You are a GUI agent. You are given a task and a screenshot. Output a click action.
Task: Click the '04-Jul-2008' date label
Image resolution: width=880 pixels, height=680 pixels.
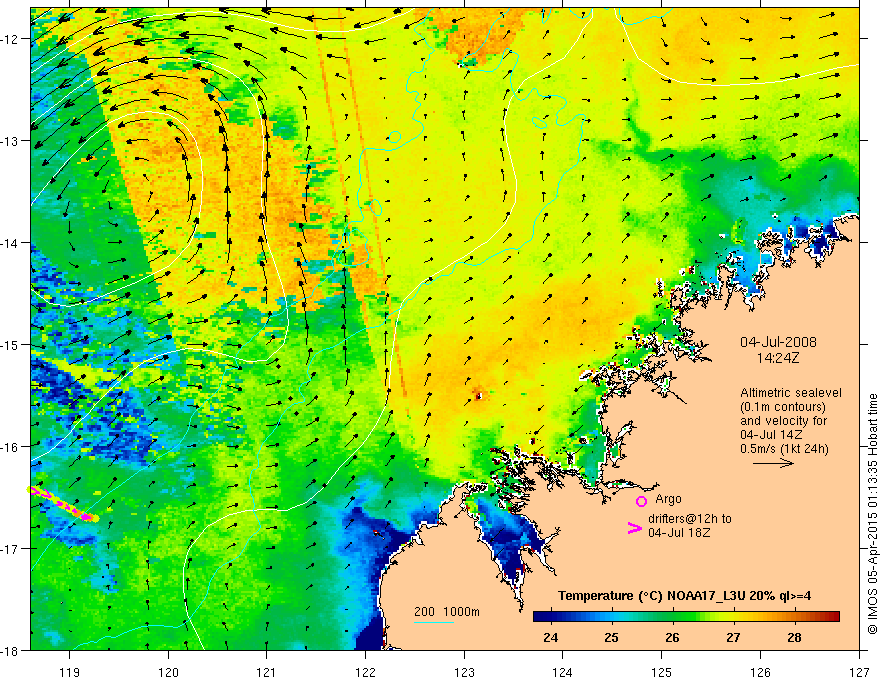click(x=778, y=342)
